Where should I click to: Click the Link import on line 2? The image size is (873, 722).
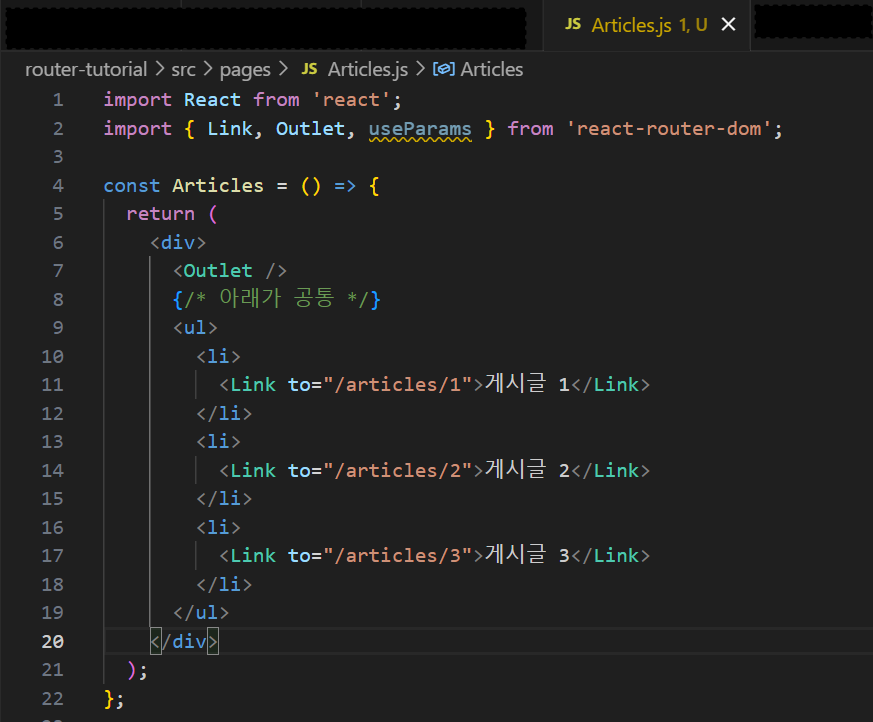coord(229,129)
